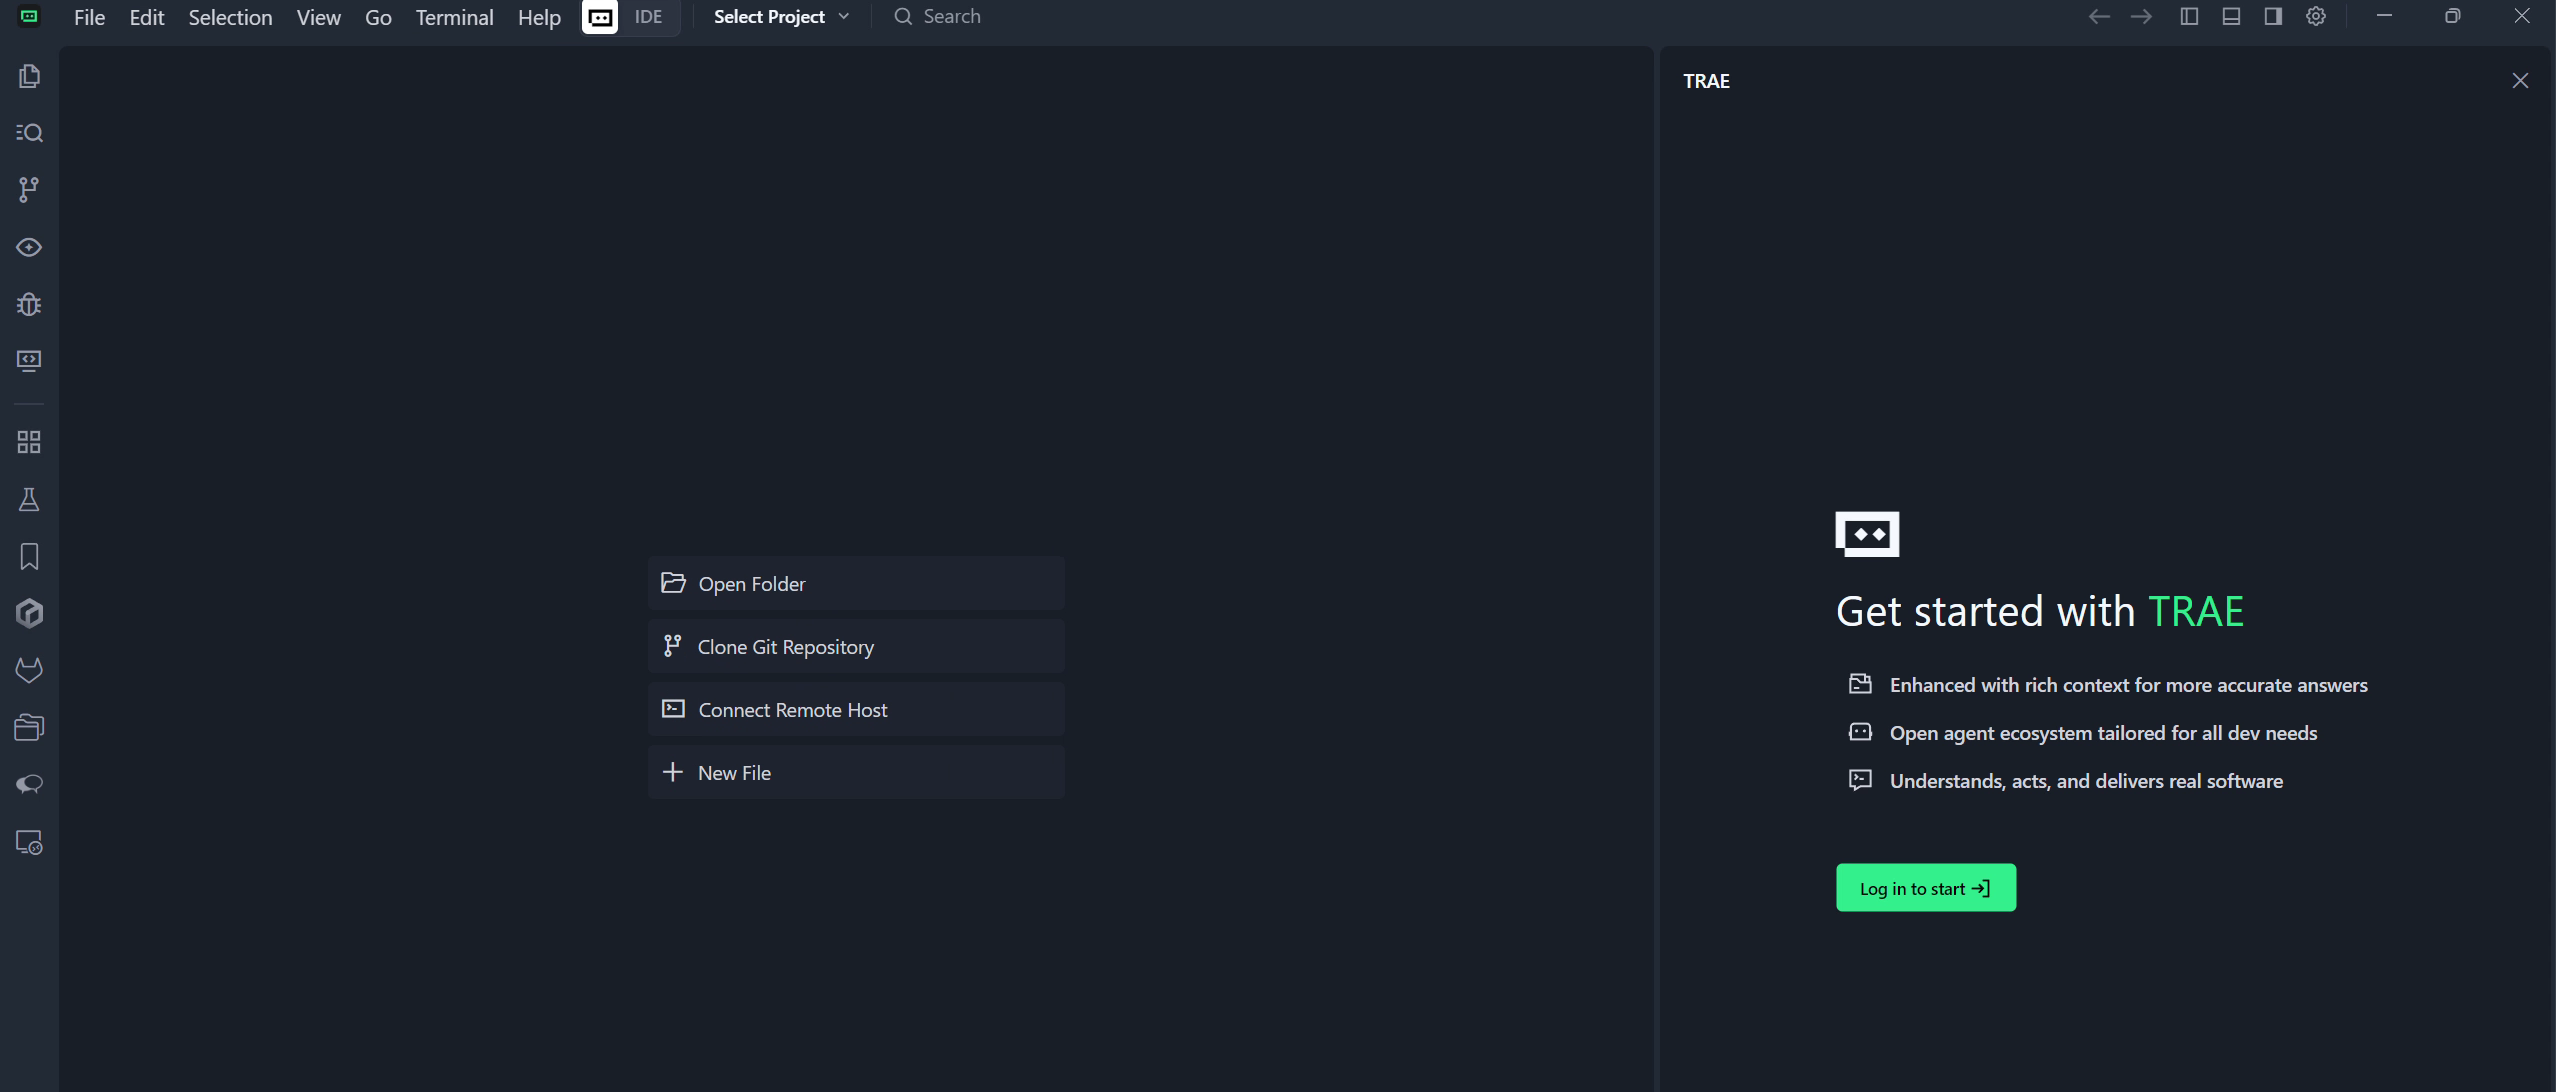Toggle the primary side bar layout icon
The height and width of the screenshot is (1092, 2556).
[x=2189, y=16]
